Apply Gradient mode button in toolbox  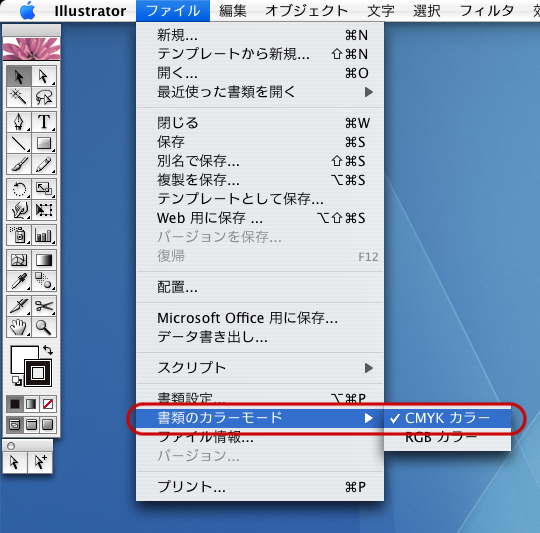31,404
